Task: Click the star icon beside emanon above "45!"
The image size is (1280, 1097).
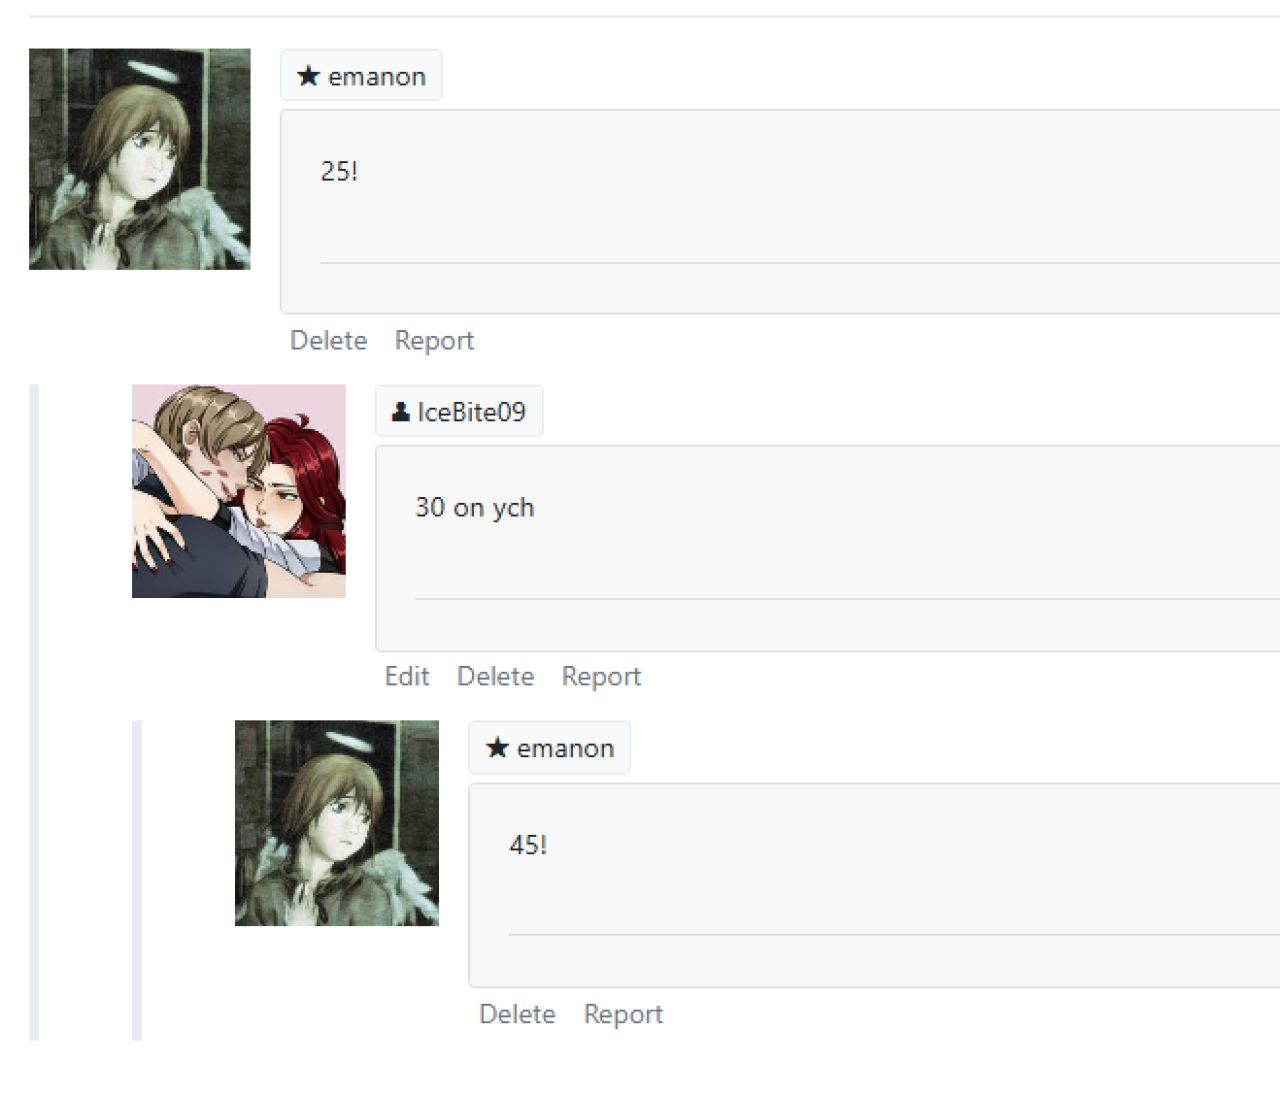Action: tap(497, 748)
